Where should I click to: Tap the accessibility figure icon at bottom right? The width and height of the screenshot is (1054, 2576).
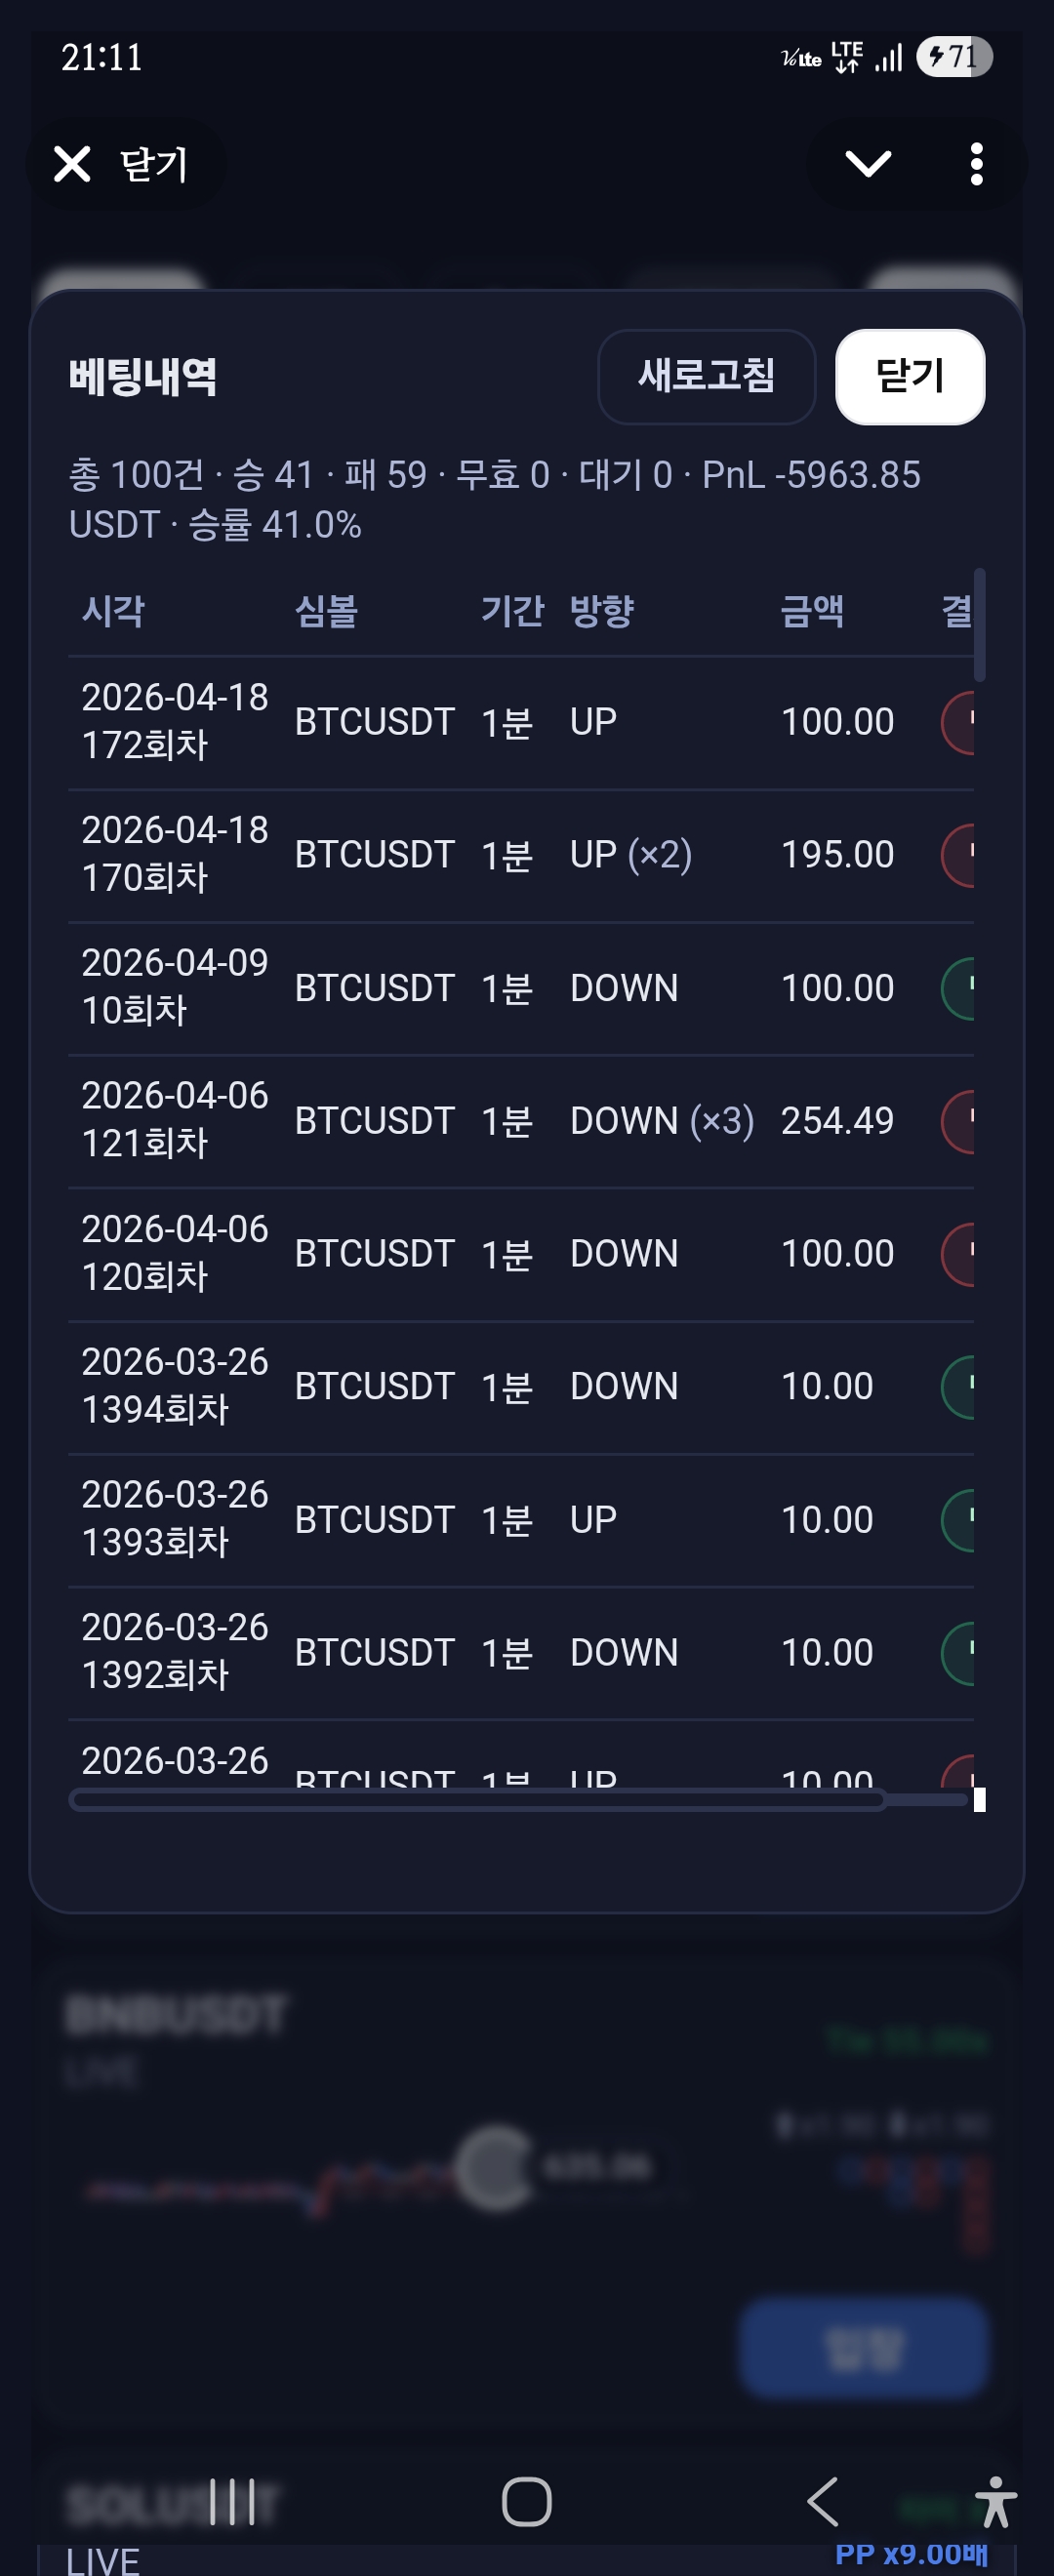995,2502
